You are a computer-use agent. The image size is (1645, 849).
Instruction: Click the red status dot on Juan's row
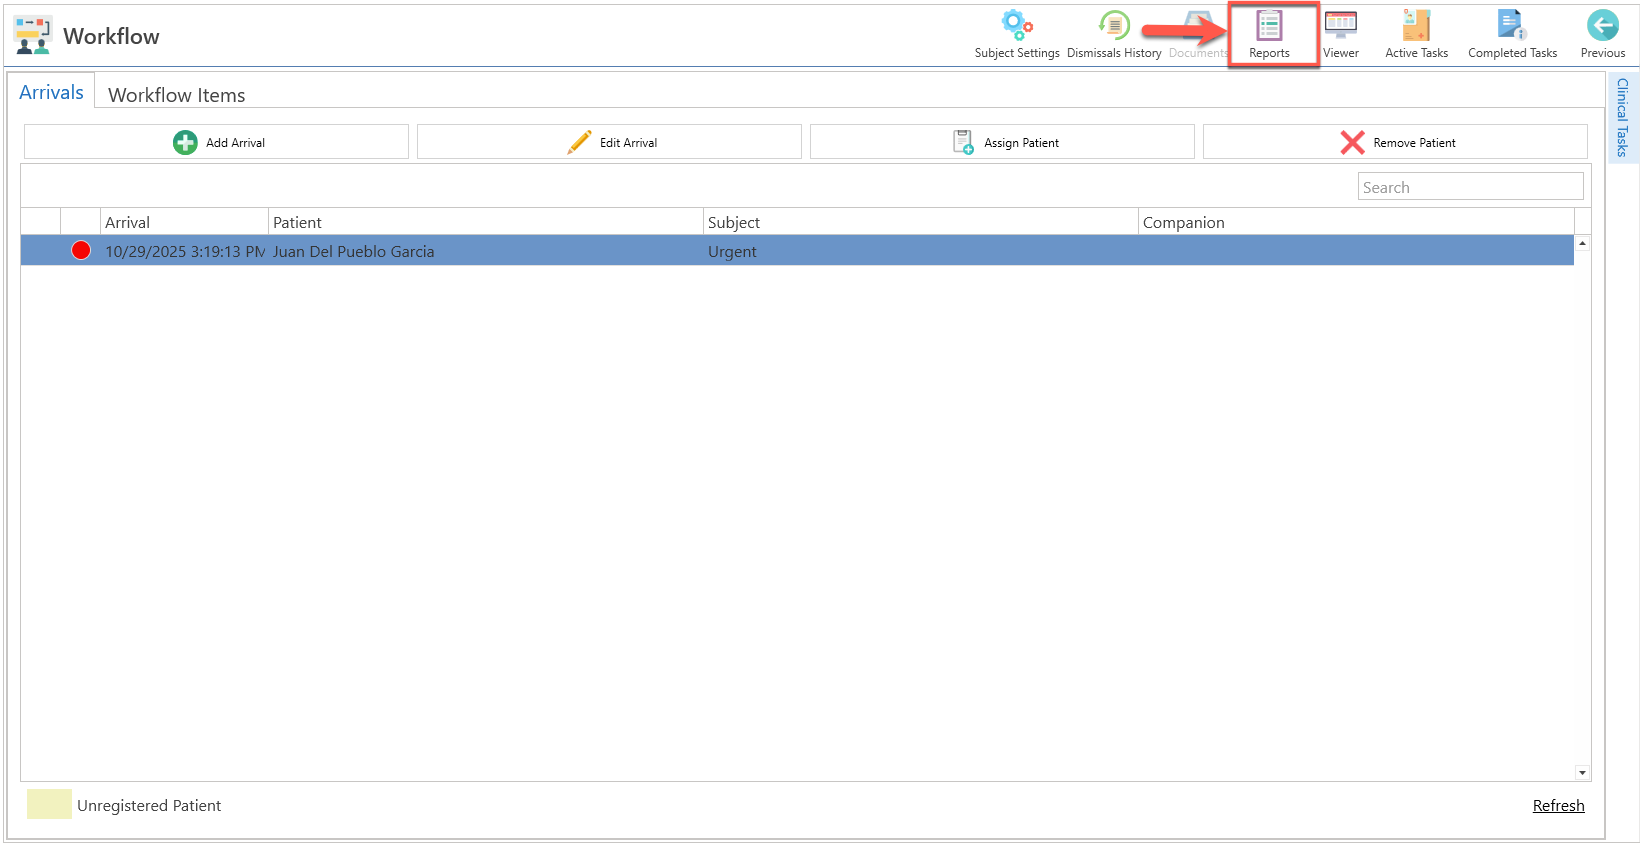pos(81,250)
